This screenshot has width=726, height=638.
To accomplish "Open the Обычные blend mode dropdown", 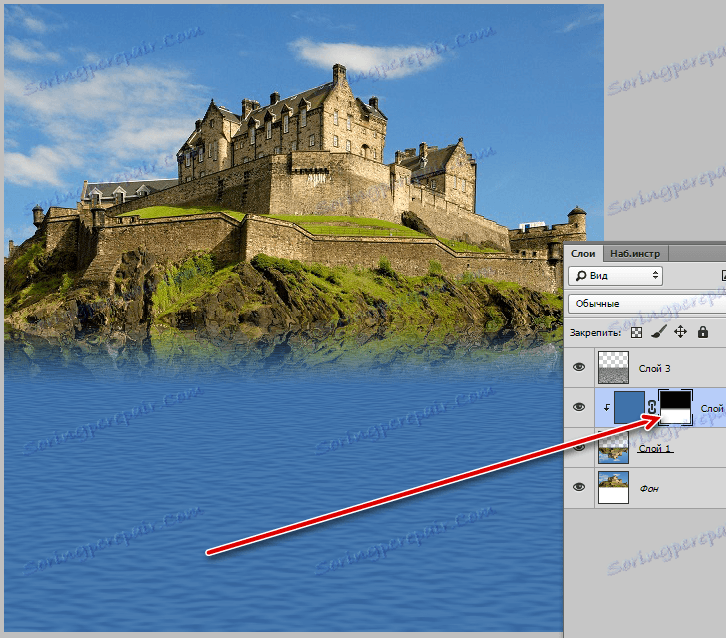I will pos(647,304).
